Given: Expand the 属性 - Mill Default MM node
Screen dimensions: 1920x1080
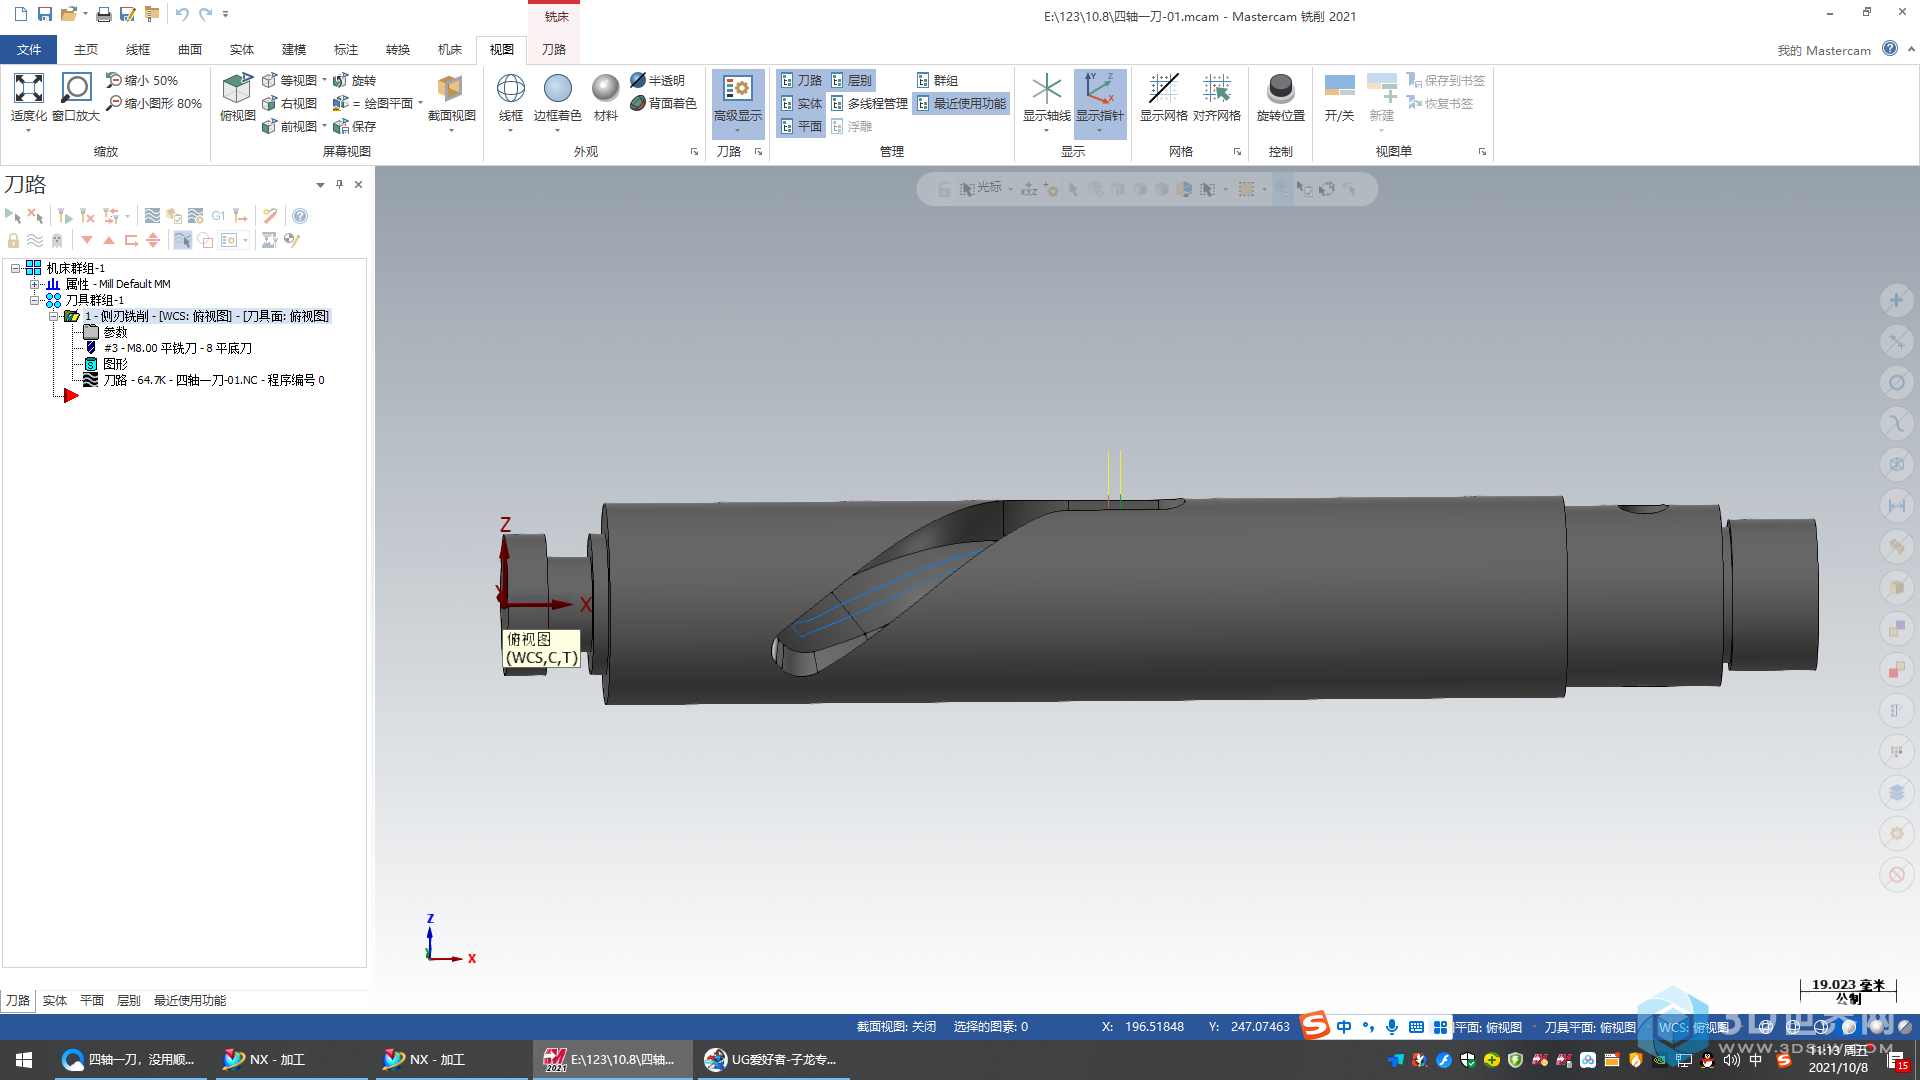Looking at the screenshot, I should pos(35,284).
